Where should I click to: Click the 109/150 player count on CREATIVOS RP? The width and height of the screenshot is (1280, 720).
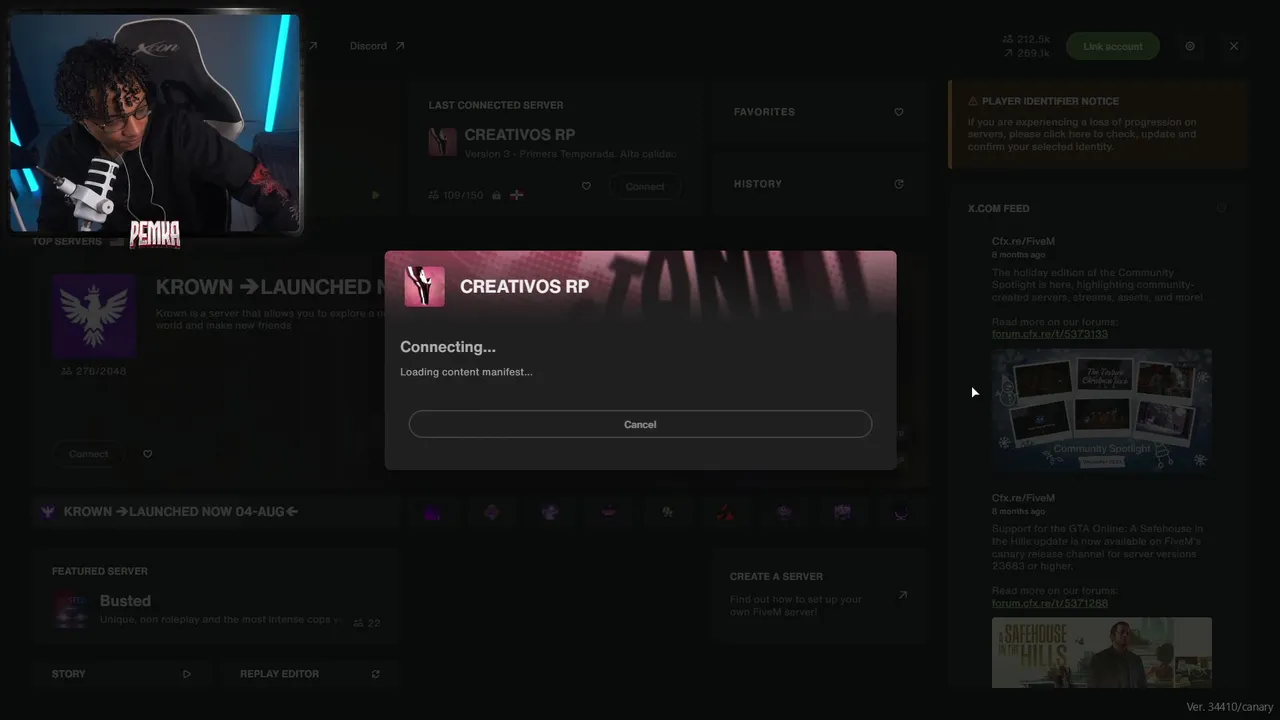(x=455, y=195)
